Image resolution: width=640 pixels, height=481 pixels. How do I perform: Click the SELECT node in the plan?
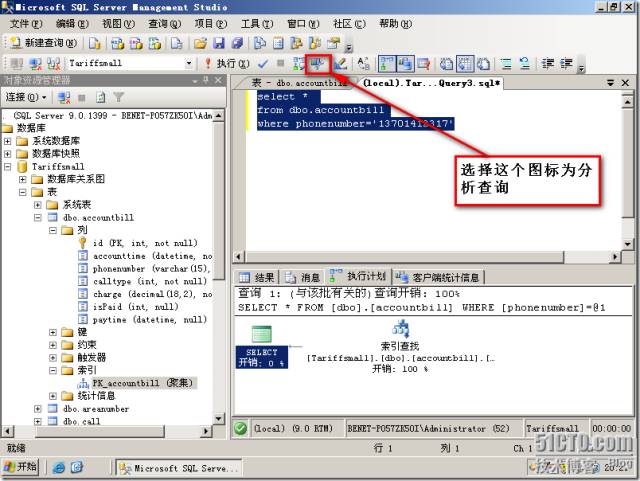point(262,347)
